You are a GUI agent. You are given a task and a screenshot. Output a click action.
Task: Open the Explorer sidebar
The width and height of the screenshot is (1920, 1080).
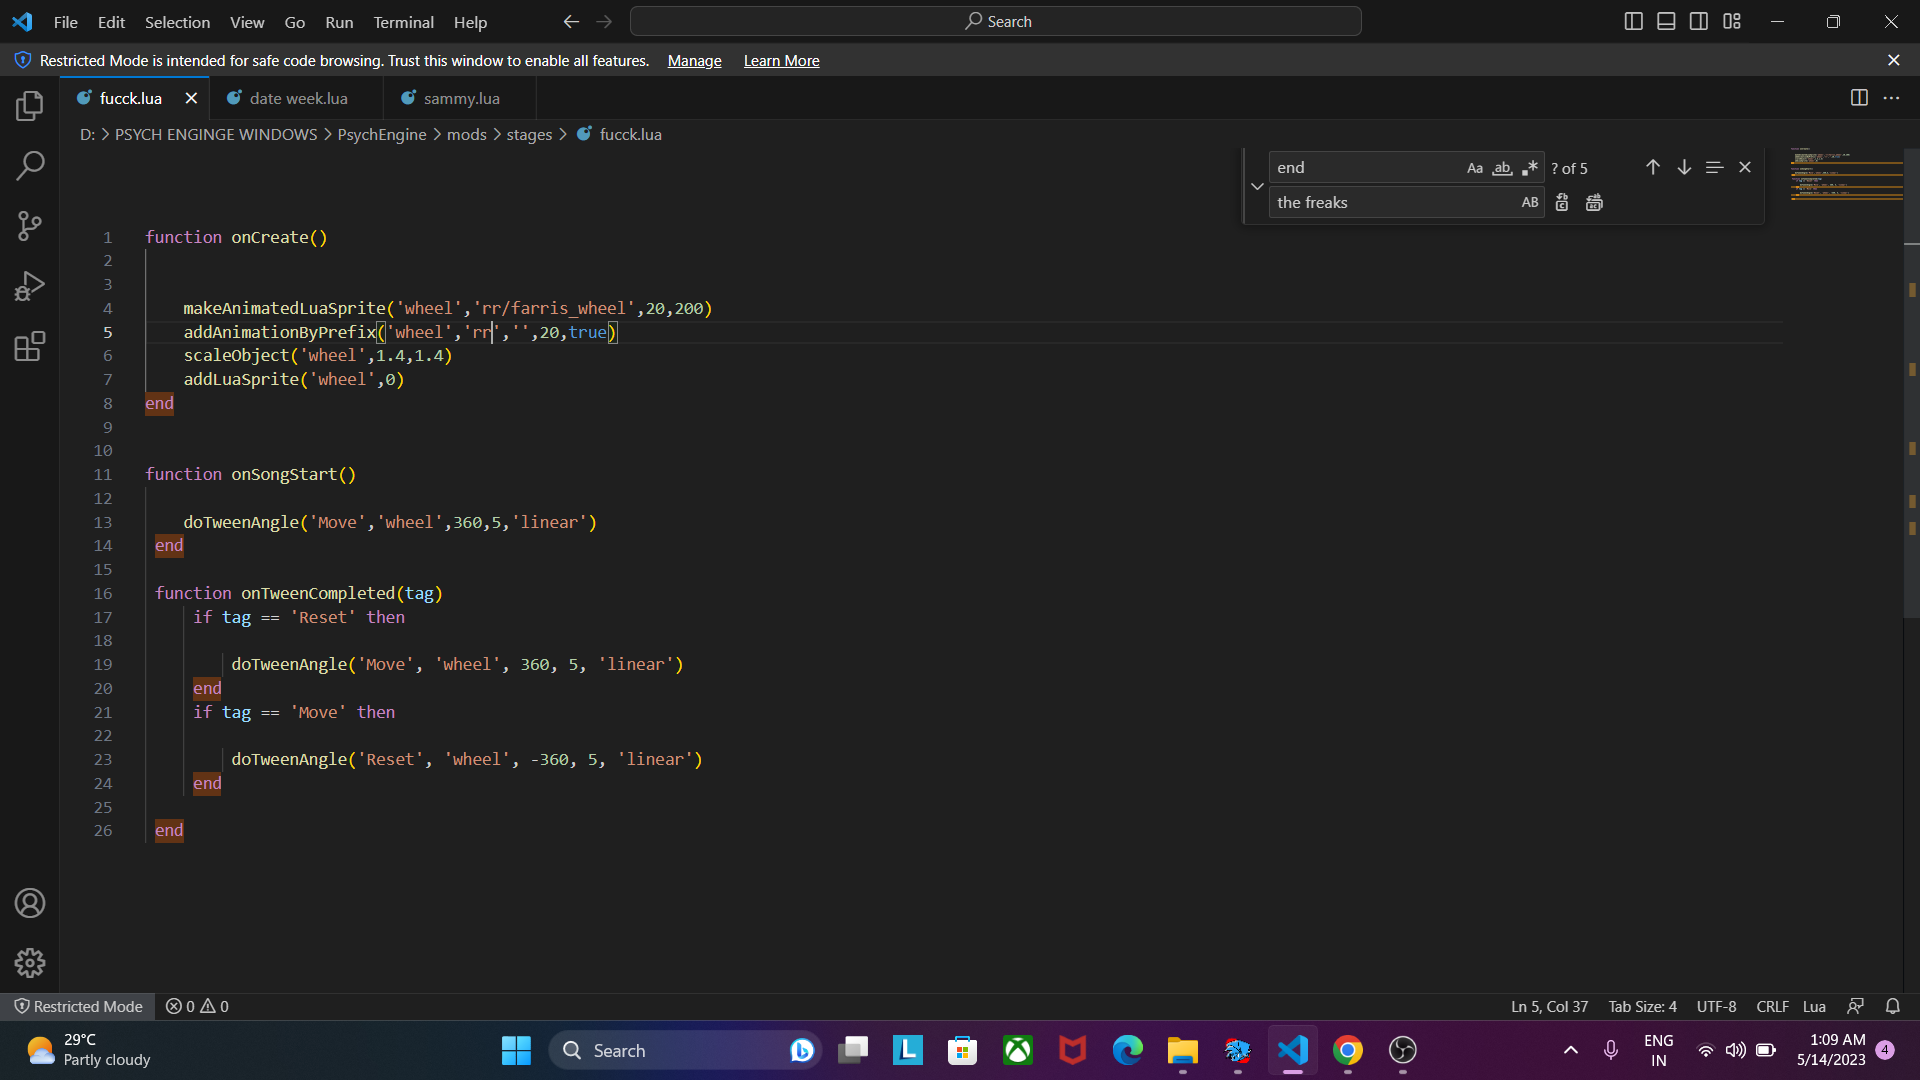(x=30, y=106)
